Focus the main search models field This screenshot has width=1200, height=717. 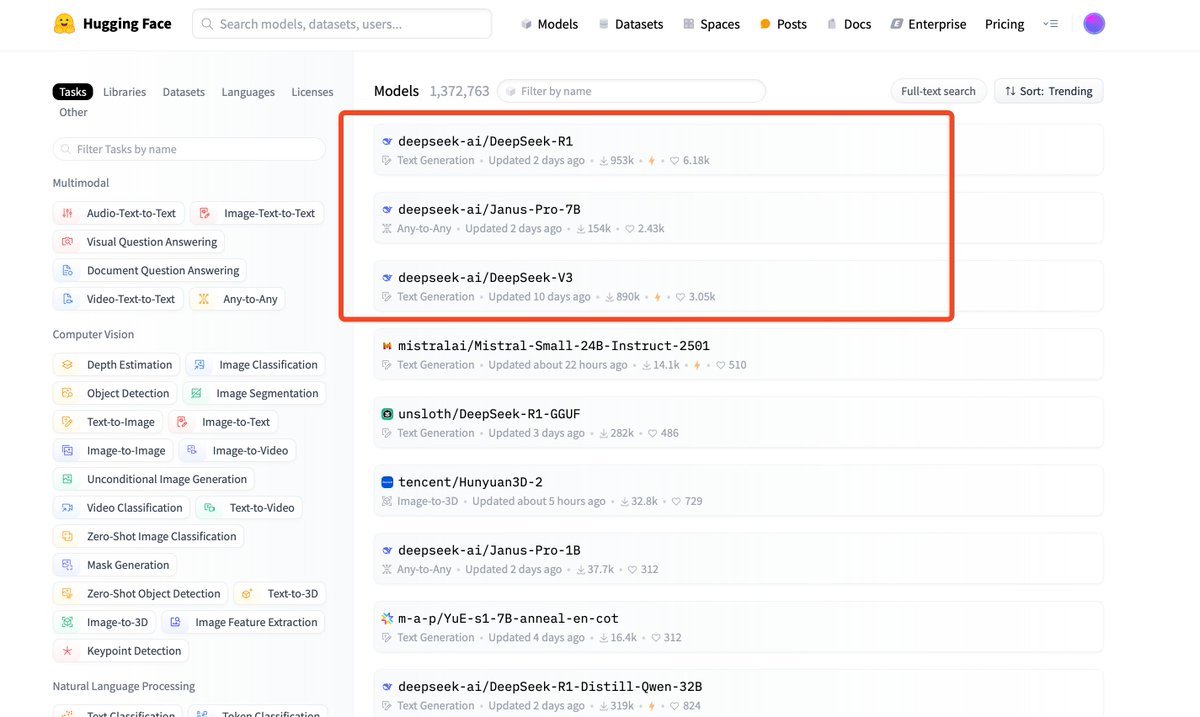[342, 24]
